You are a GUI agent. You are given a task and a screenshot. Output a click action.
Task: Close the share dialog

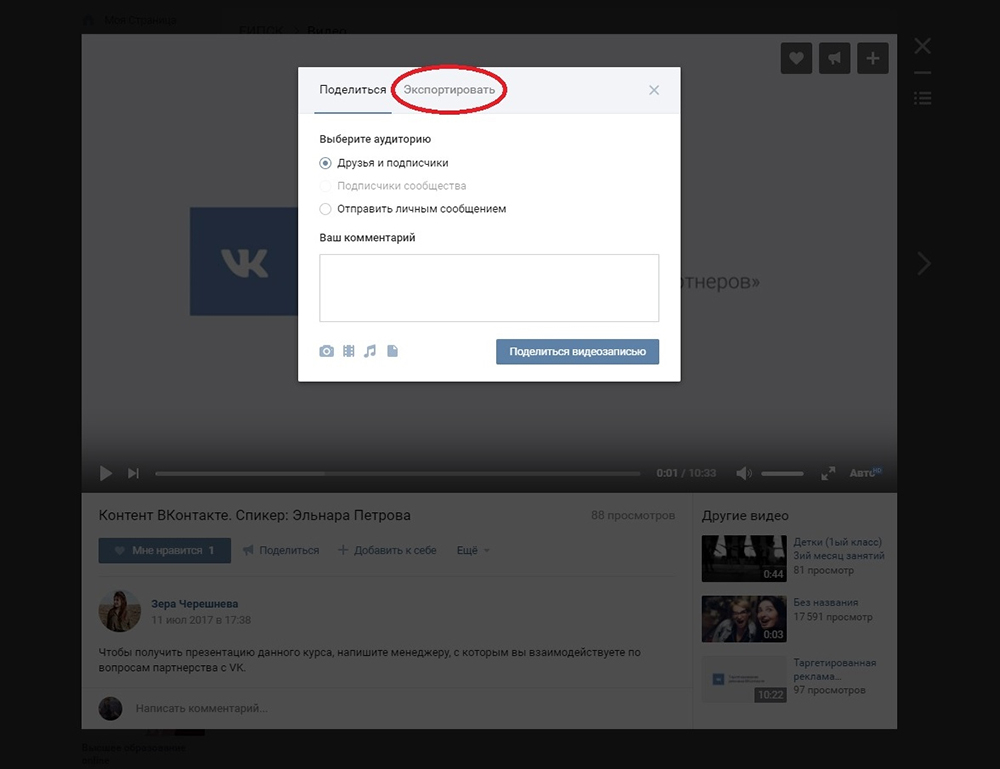pyautogui.click(x=654, y=90)
